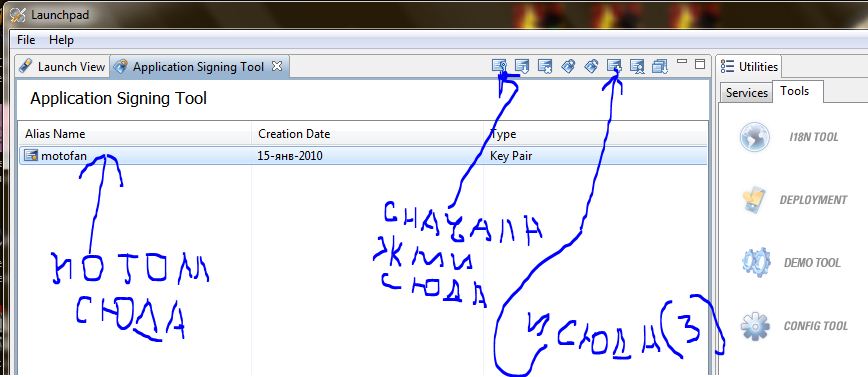Click the delete entry icon with X

545,66
